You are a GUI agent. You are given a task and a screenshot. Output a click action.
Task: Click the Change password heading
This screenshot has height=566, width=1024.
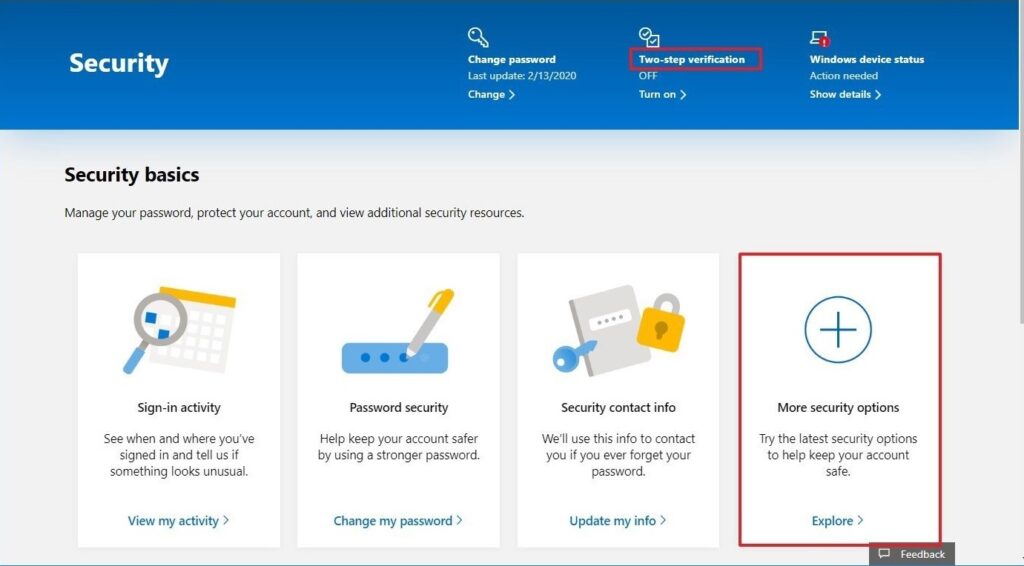(511, 59)
